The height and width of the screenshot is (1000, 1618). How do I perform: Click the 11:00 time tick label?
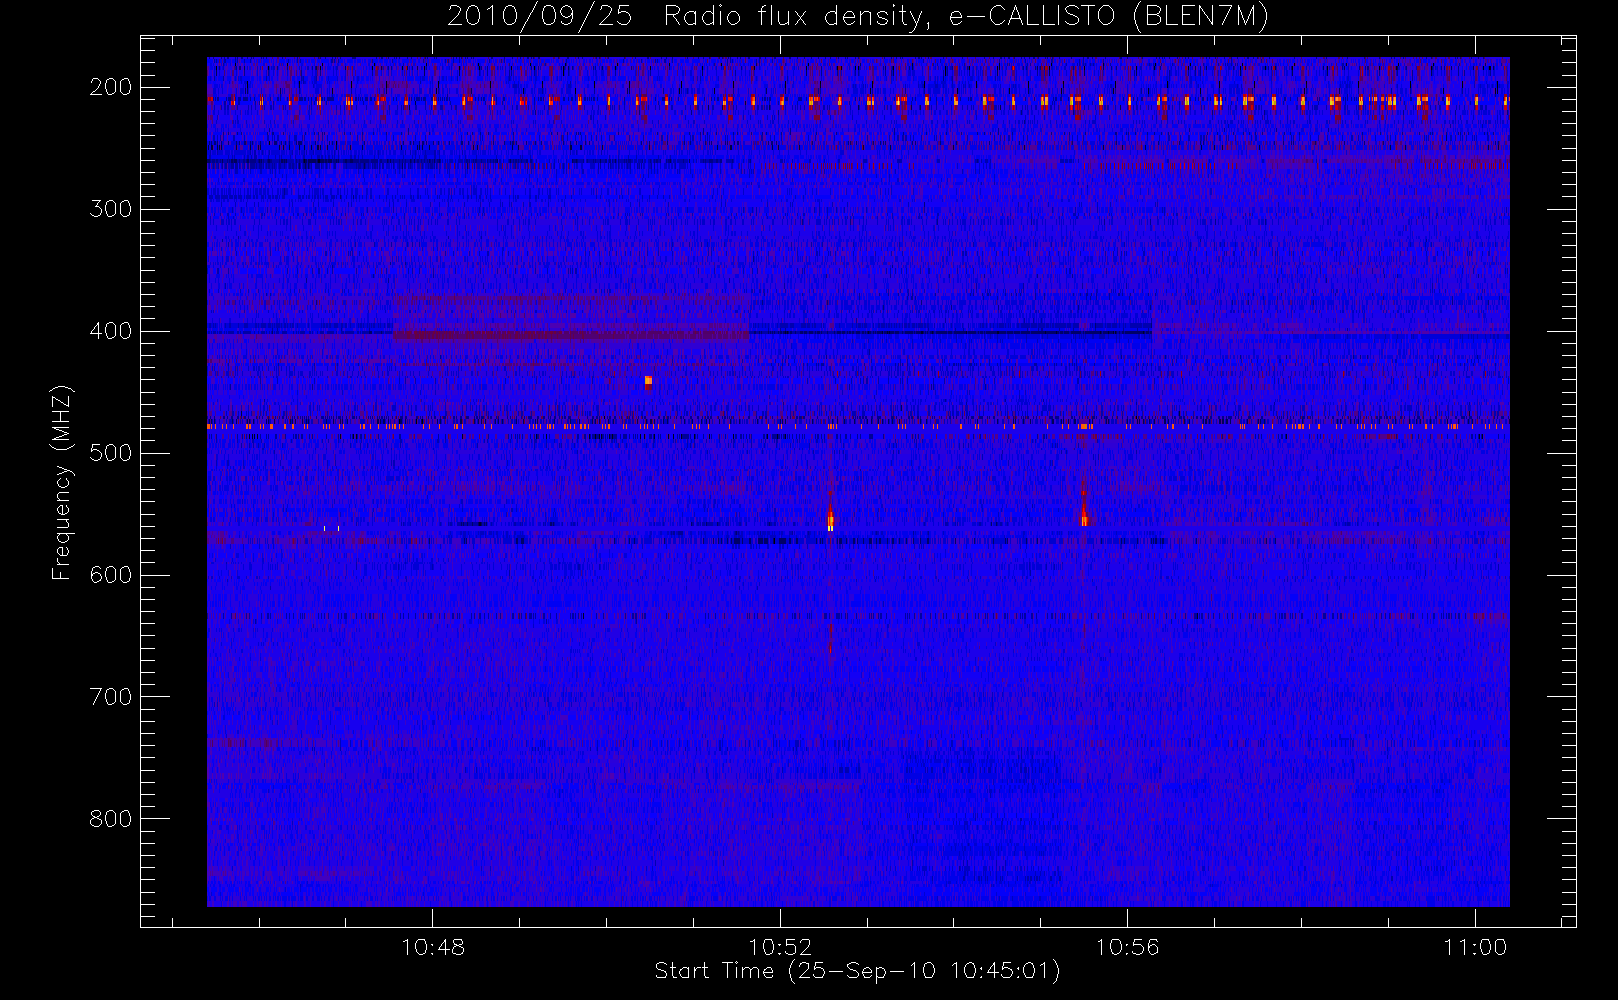pos(1475,947)
